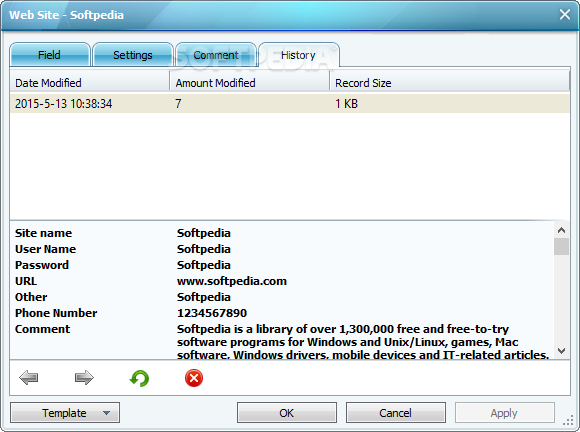Open the Settings tab
The width and height of the screenshot is (580, 432).
coord(133,55)
